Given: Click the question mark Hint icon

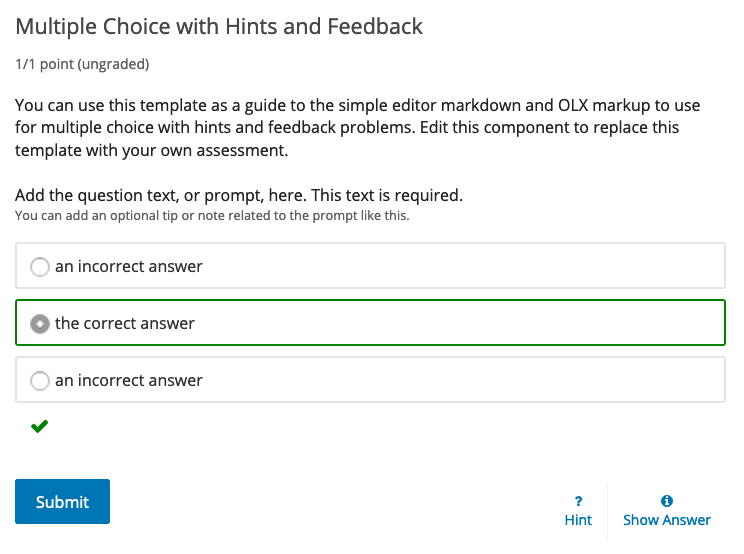Looking at the screenshot, I should pos(578,501).
